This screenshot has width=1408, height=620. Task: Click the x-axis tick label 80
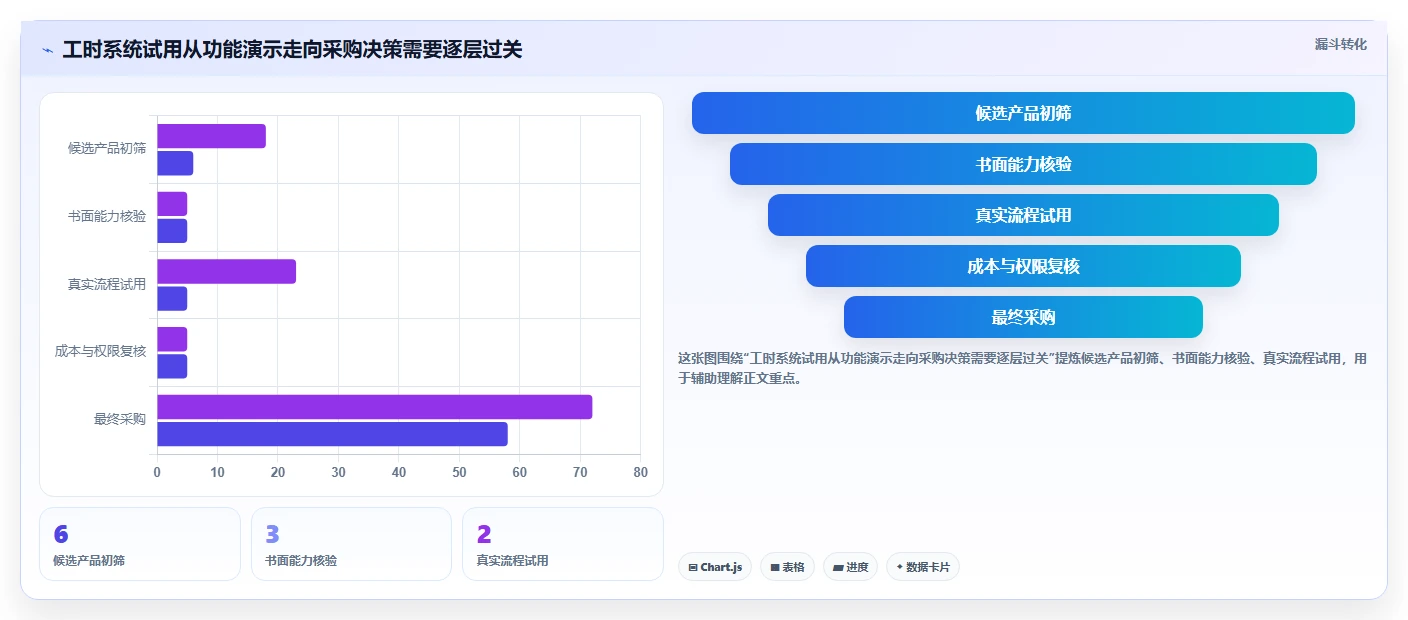point(641,472)
